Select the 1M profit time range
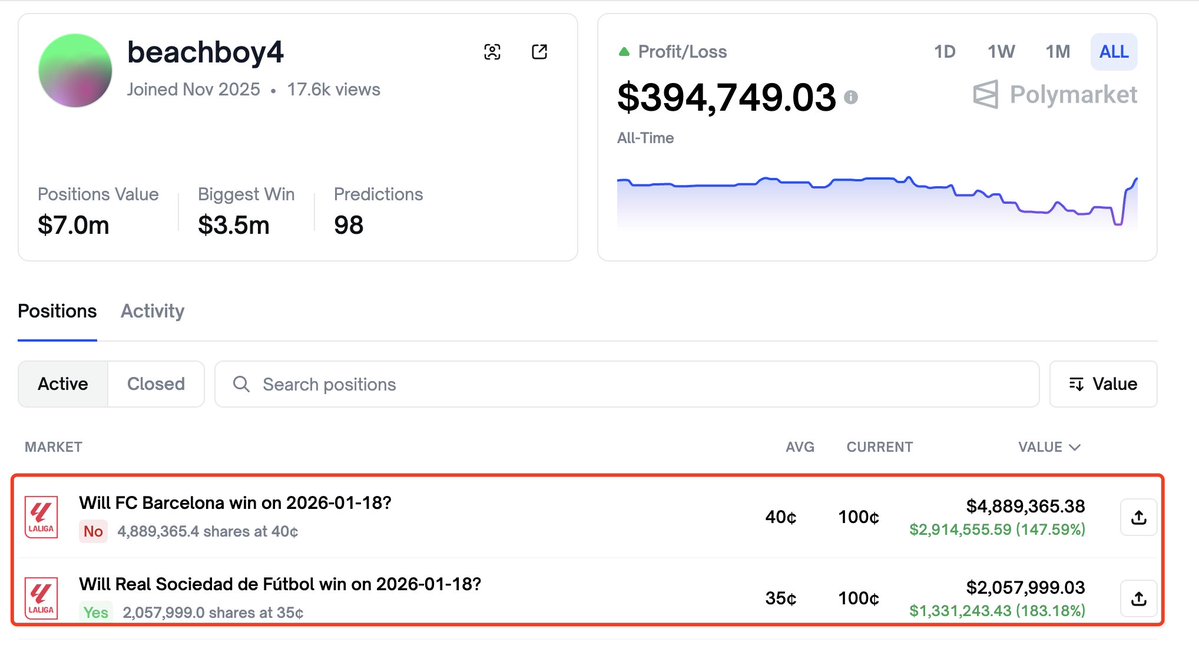This screenshot has width=1199, height=655. [1057, 52]
